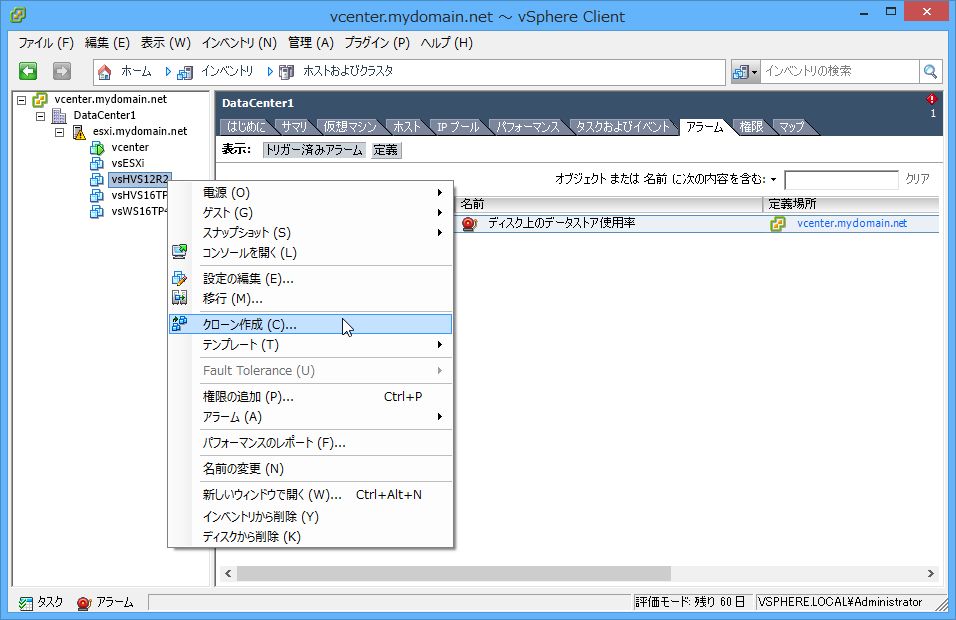Open the インベントリ (N) menu
Image resolution: width=956 pixels, height=620 pixels.
239,43
